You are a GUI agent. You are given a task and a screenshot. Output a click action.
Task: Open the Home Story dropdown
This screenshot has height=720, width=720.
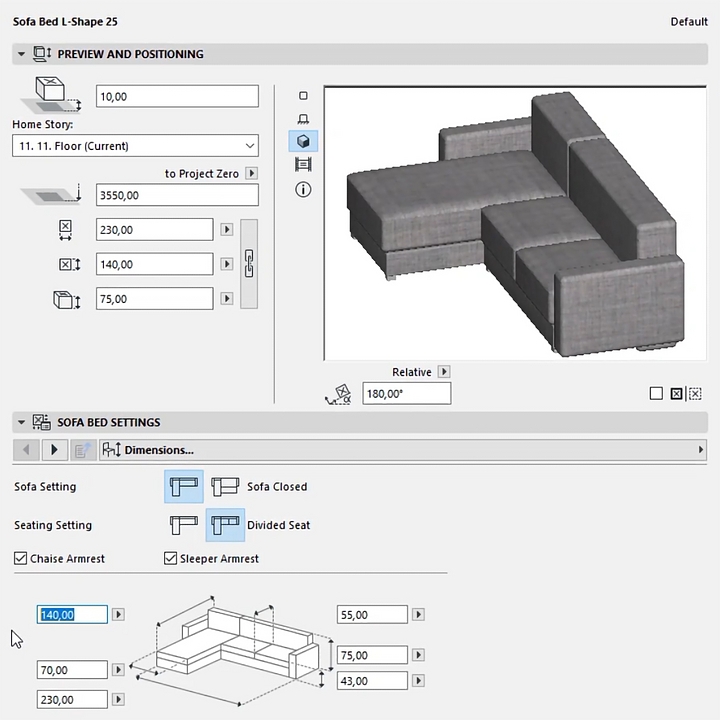(x=135, y=146)
